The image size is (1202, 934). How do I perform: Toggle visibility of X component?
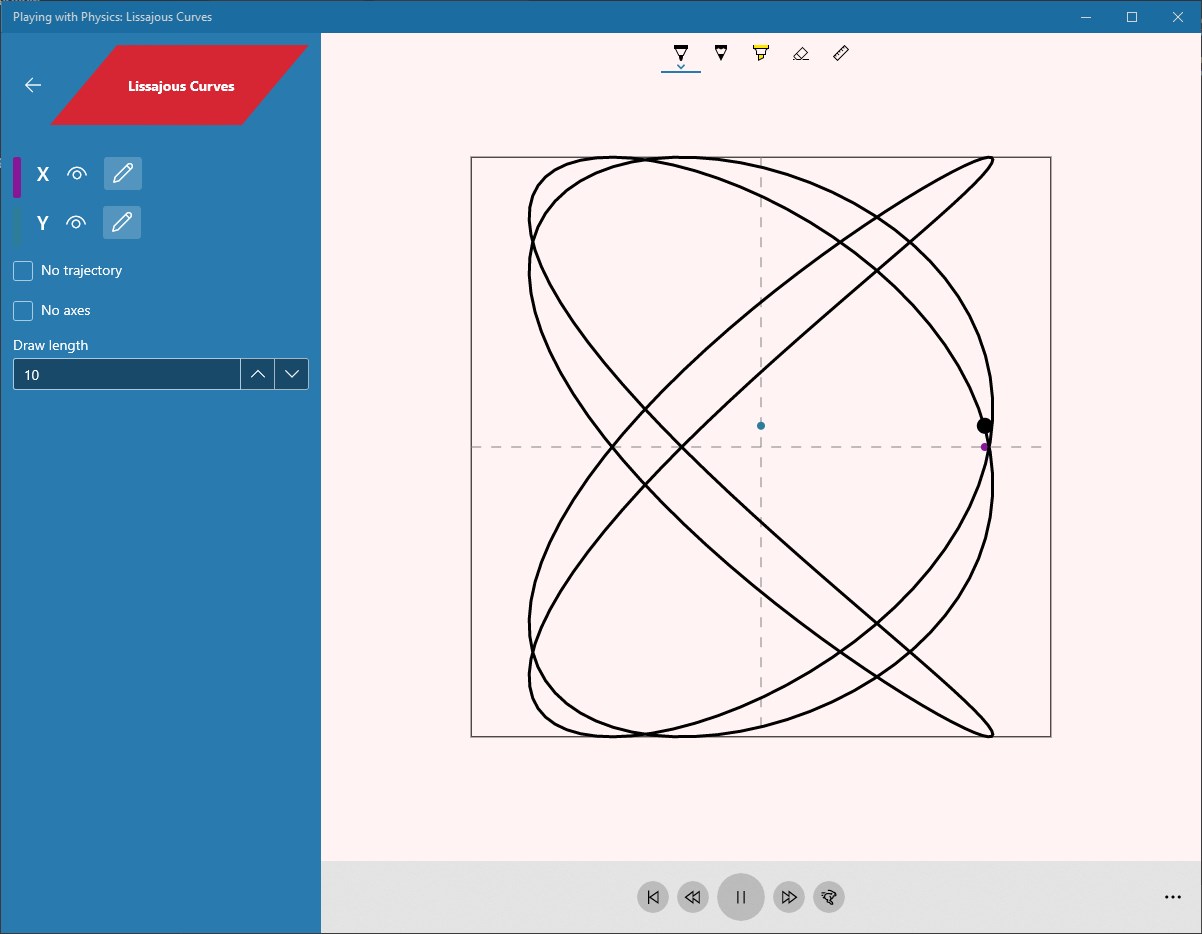[x=76, y=174]
